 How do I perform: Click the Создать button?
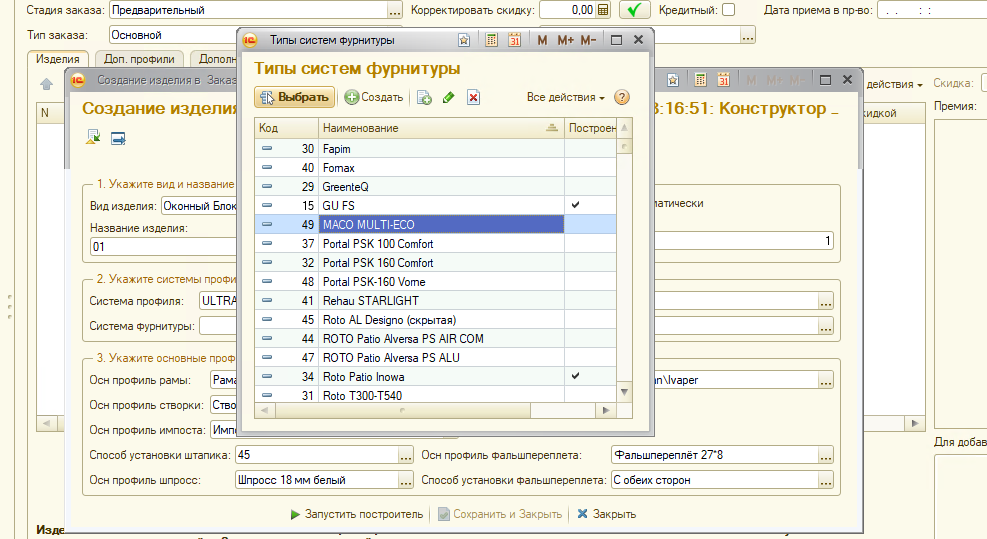374,98
